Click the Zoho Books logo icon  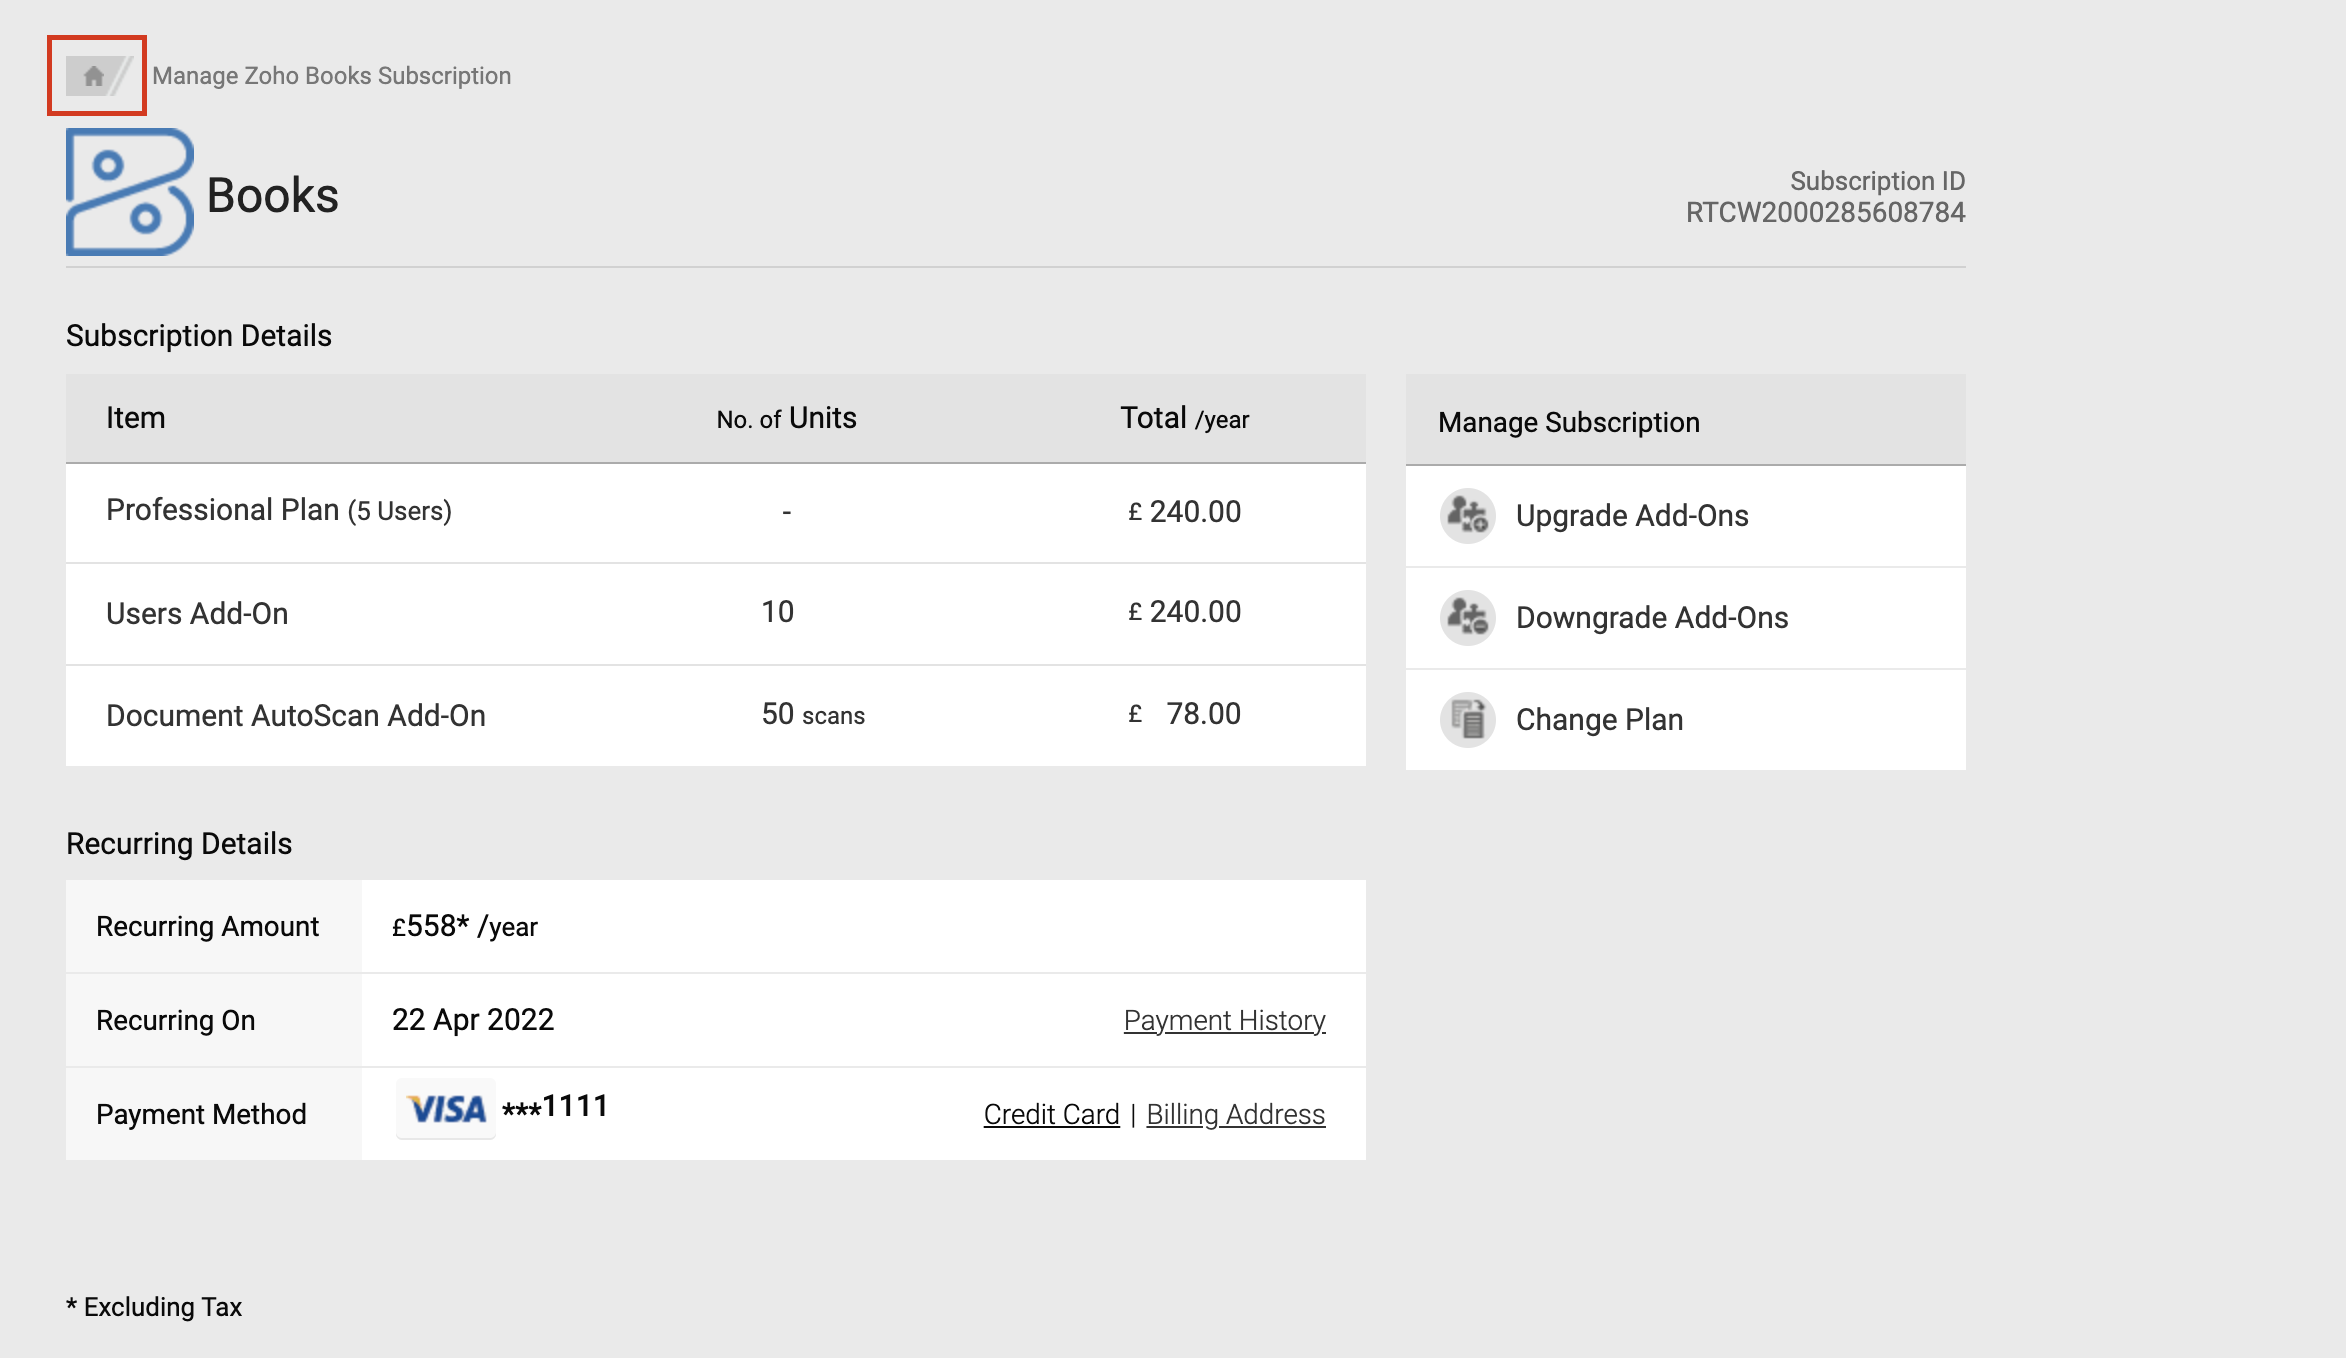(x=129, y=192)
